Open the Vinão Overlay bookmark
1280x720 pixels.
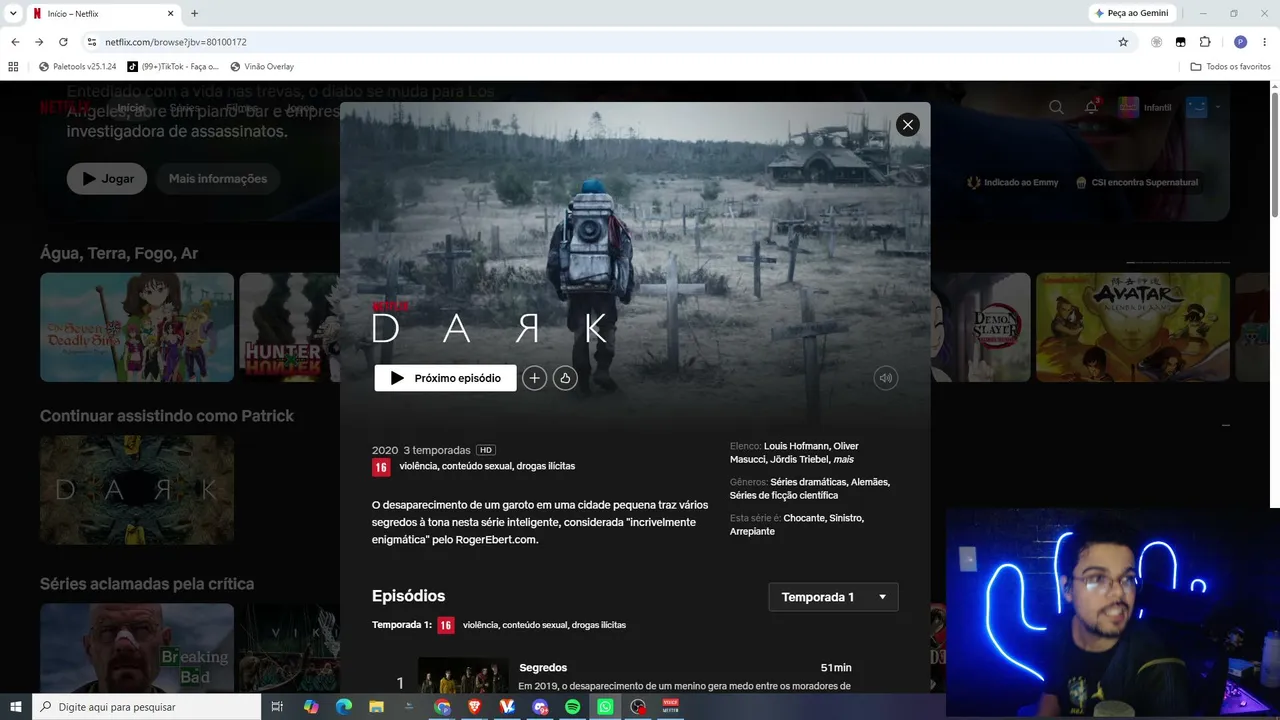(262, 67)
